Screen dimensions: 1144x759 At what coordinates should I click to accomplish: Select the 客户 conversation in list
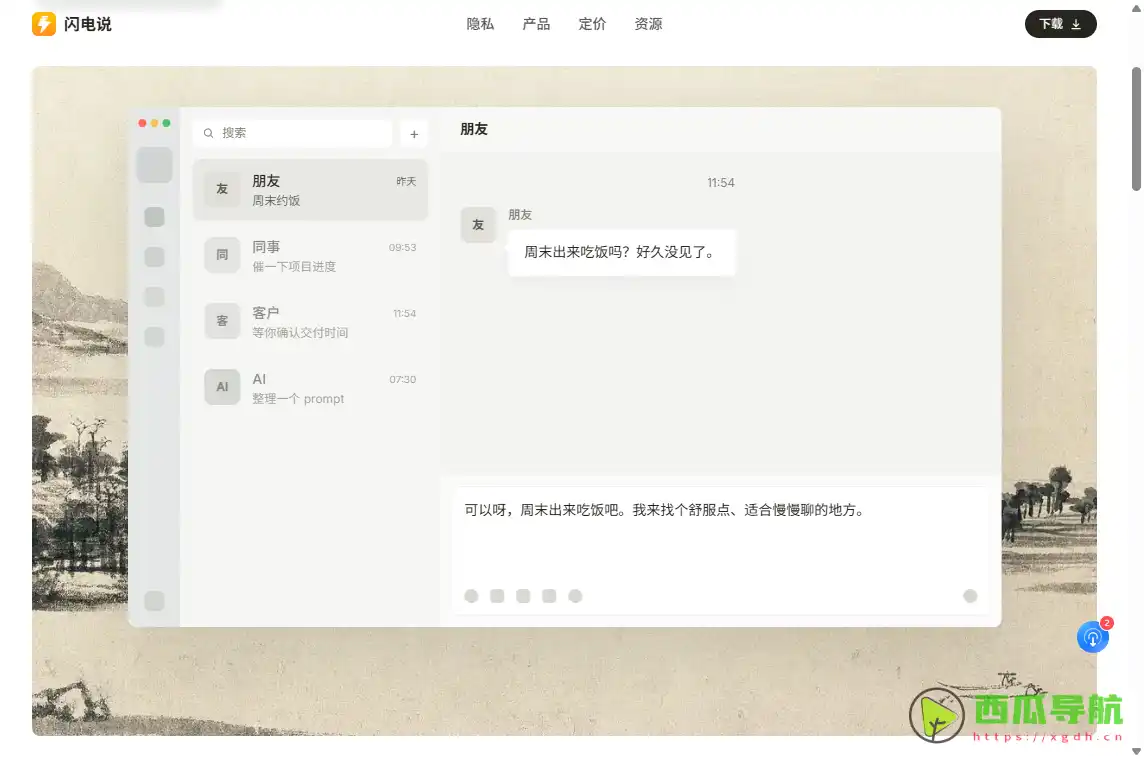(x=310, y=321)
